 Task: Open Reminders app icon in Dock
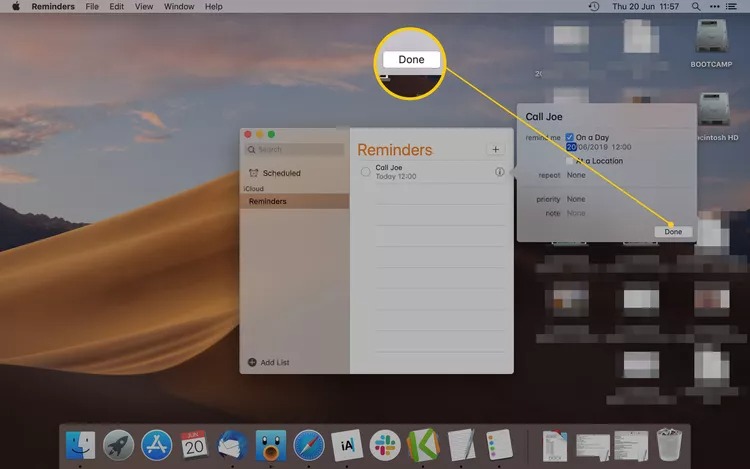point(499,445)
